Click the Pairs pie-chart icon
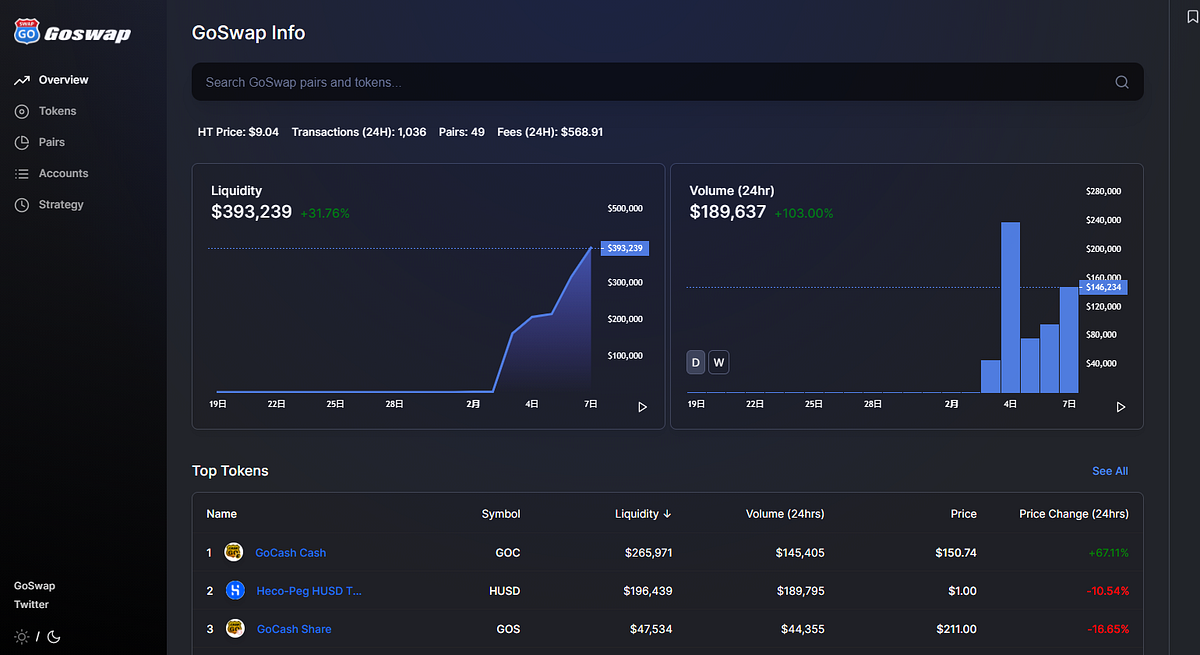Image resolution: width=1200 pixels, height=655 pixels. point(22,142)
